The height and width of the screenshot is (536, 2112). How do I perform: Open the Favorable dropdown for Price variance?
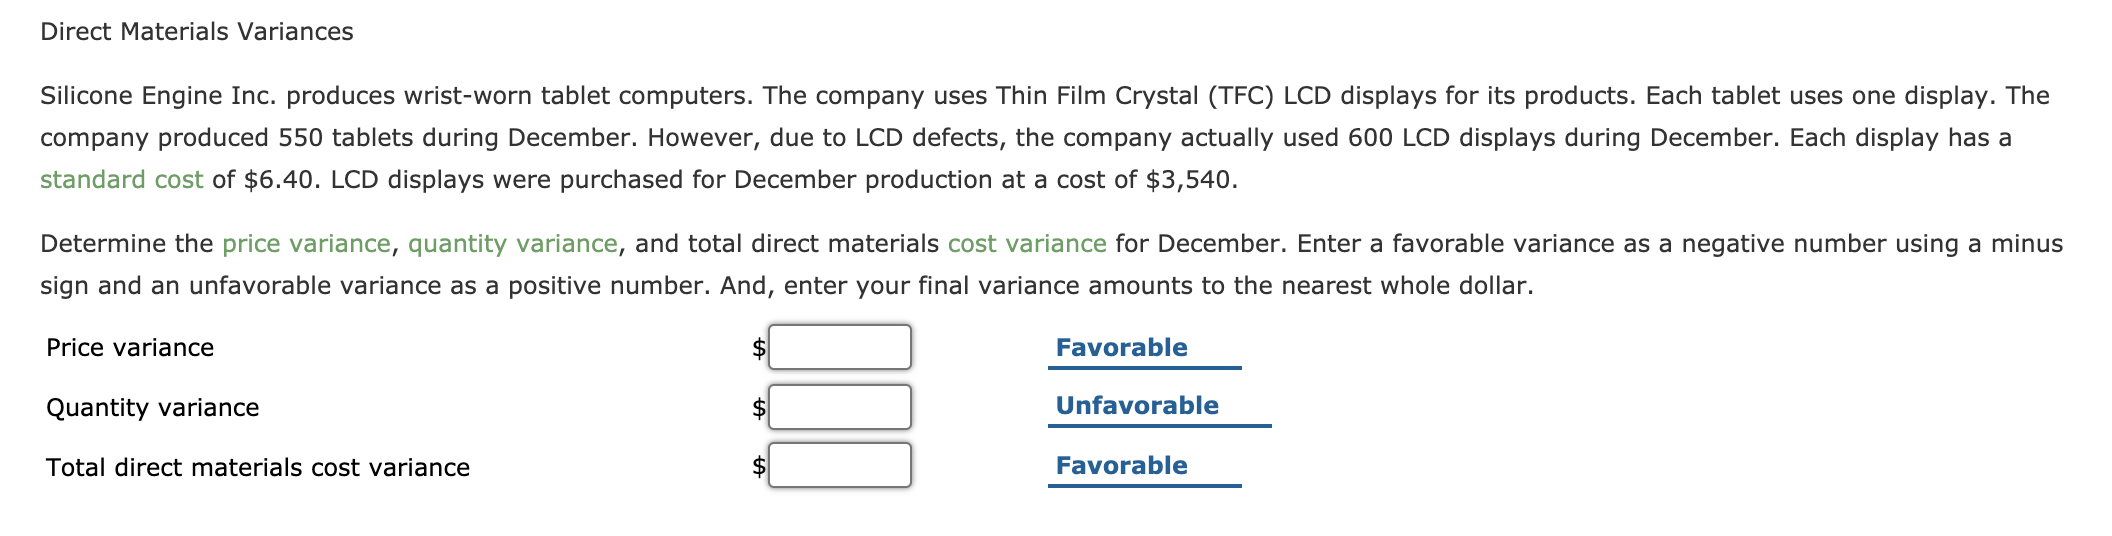[1143, 348]
